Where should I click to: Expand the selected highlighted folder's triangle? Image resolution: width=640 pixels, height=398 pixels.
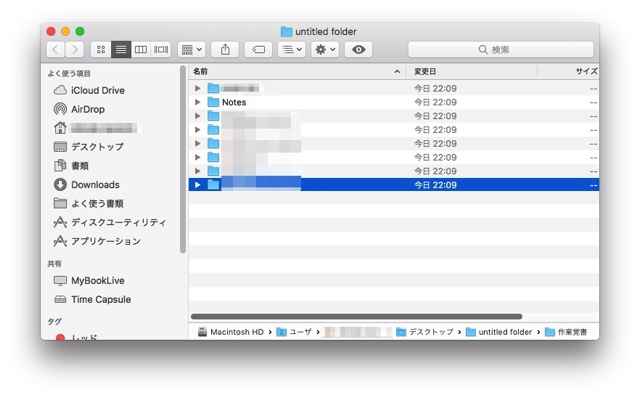198,185
